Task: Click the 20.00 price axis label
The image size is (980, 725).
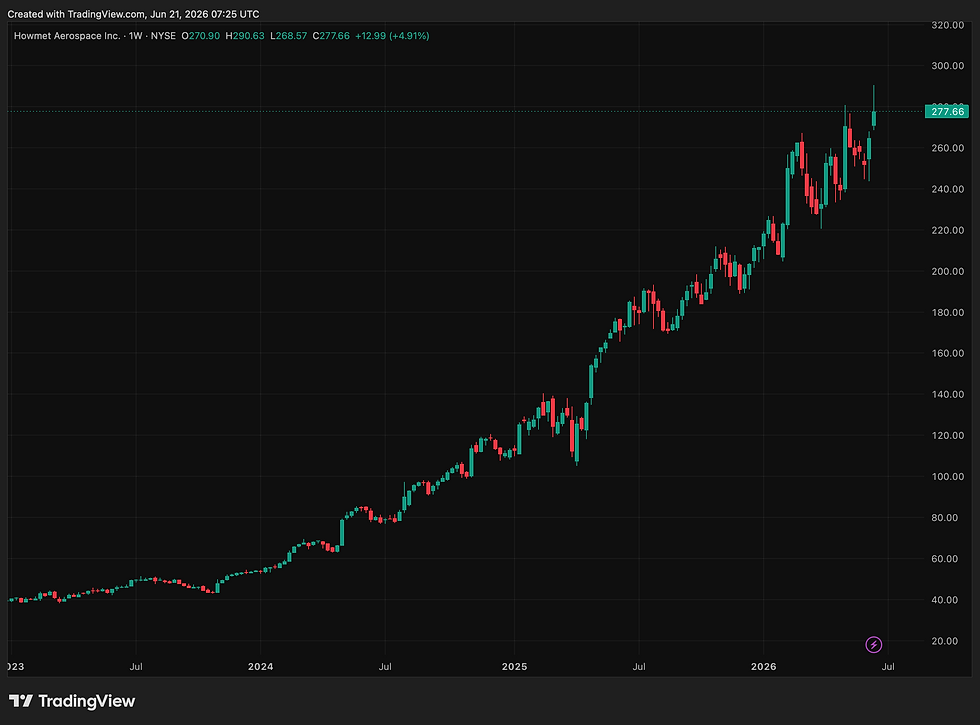Action: pos(944,641)
